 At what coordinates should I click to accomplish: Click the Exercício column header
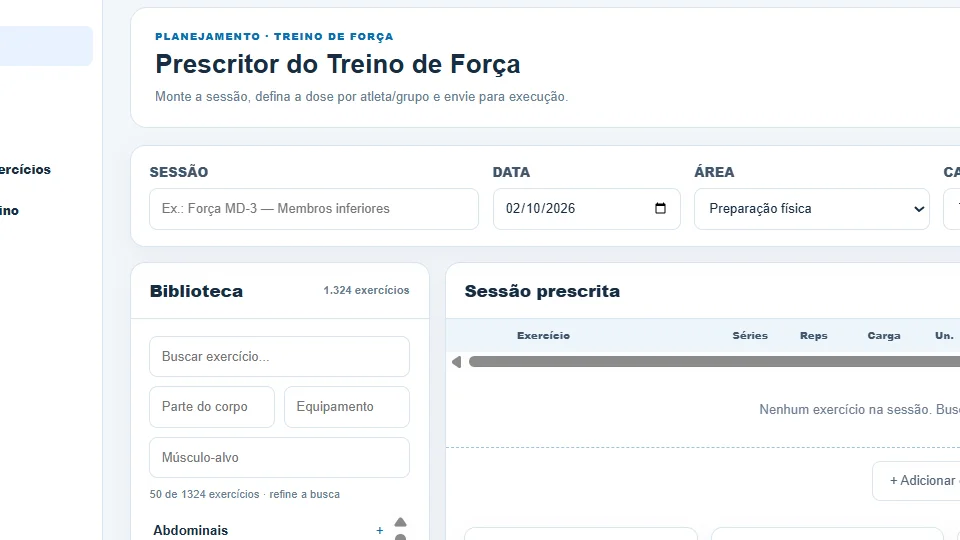543,336
